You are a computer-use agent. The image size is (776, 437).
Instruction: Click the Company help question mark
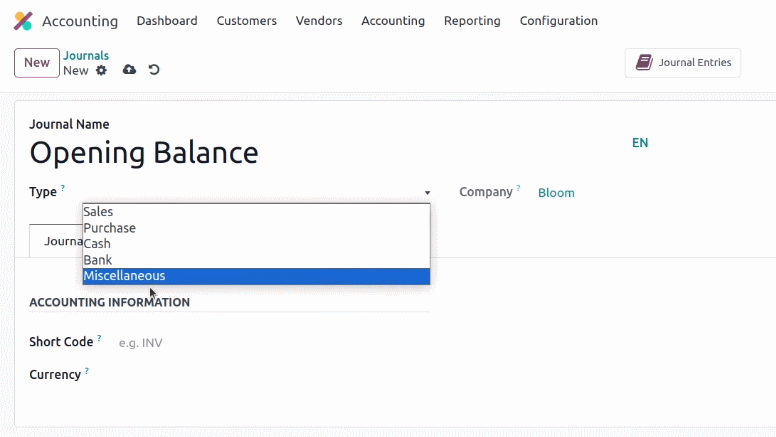[518, 188]
